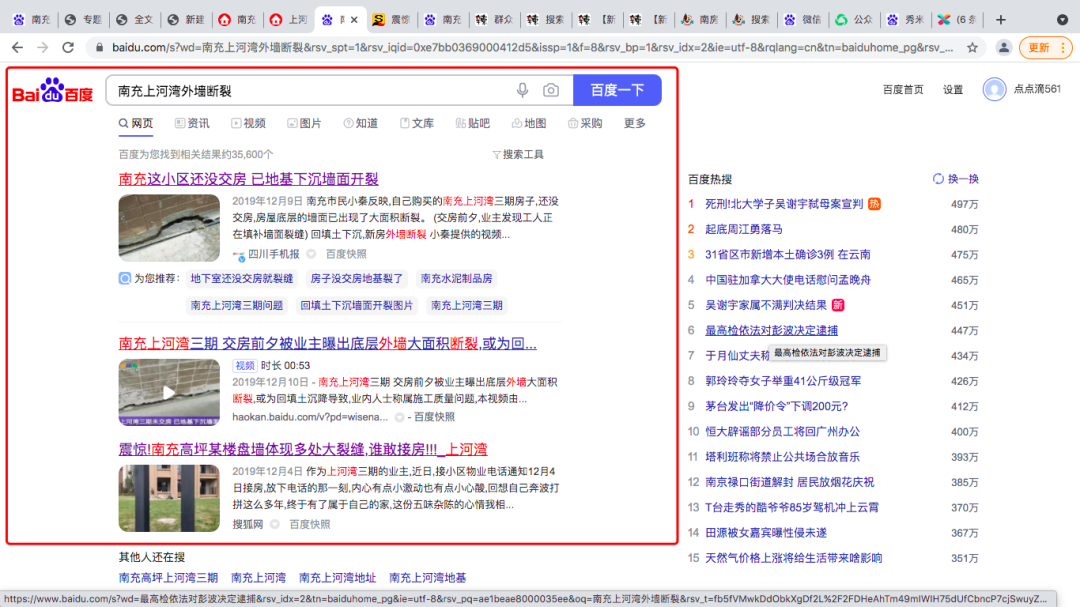1080x607 pixels.
Task: Refresh hot searches with the 换一换 icon
Action: click(x=937, y=179)
